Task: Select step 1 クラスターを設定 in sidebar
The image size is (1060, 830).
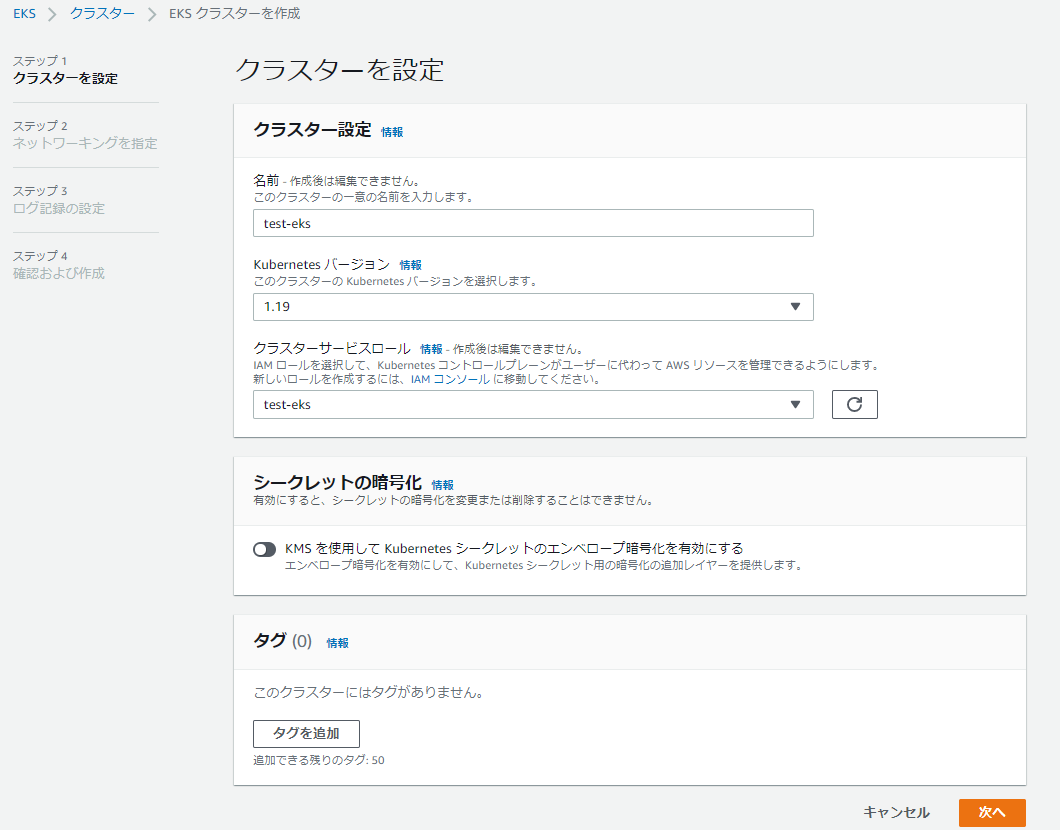Action: [65, 78]
